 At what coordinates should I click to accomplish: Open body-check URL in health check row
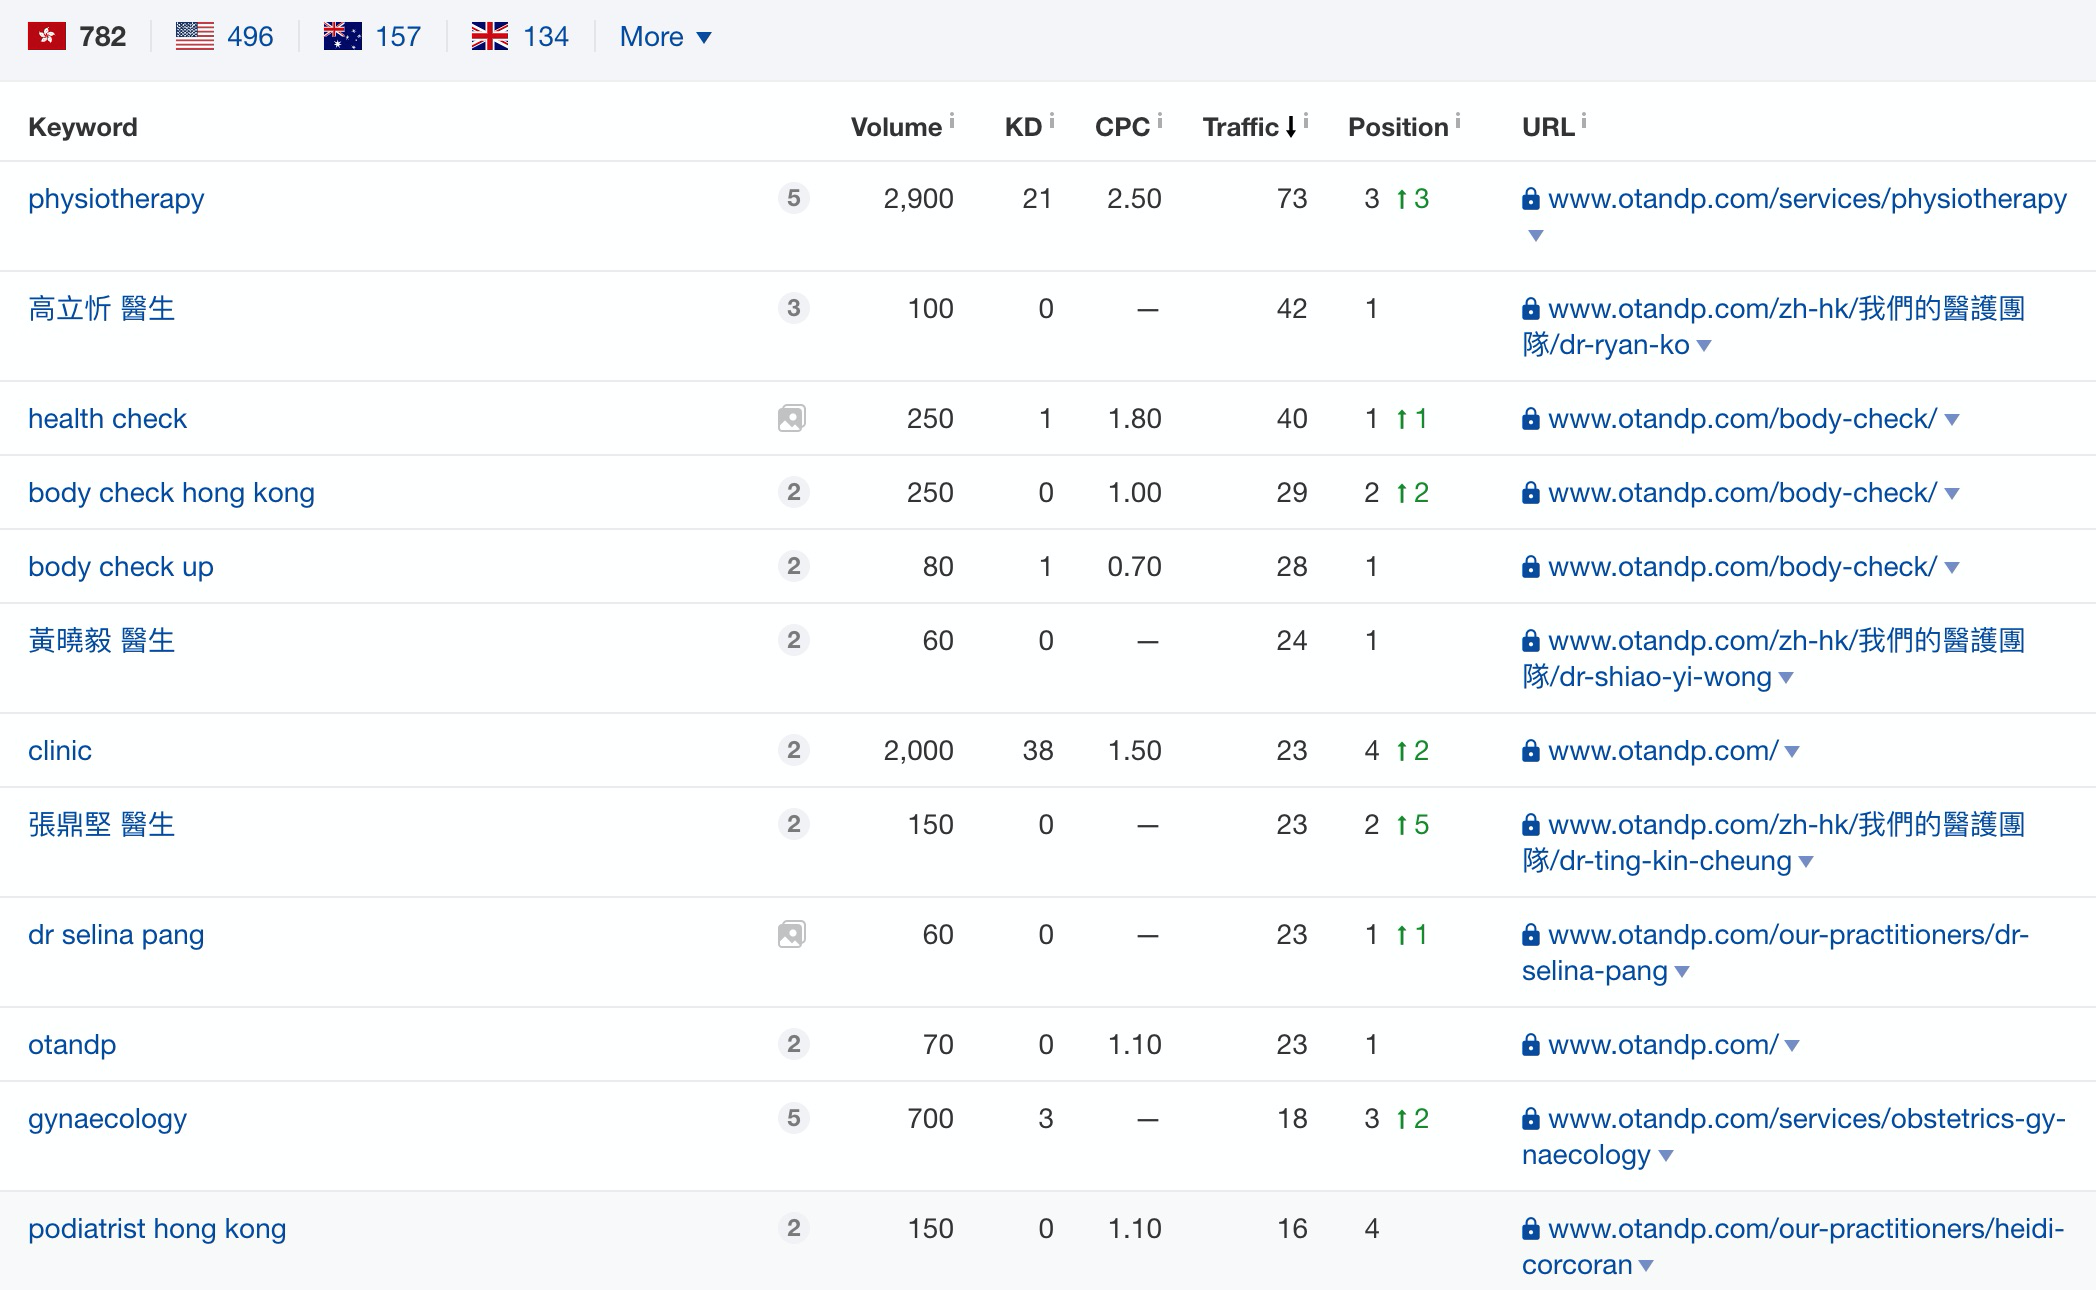tap(1742, 419)
